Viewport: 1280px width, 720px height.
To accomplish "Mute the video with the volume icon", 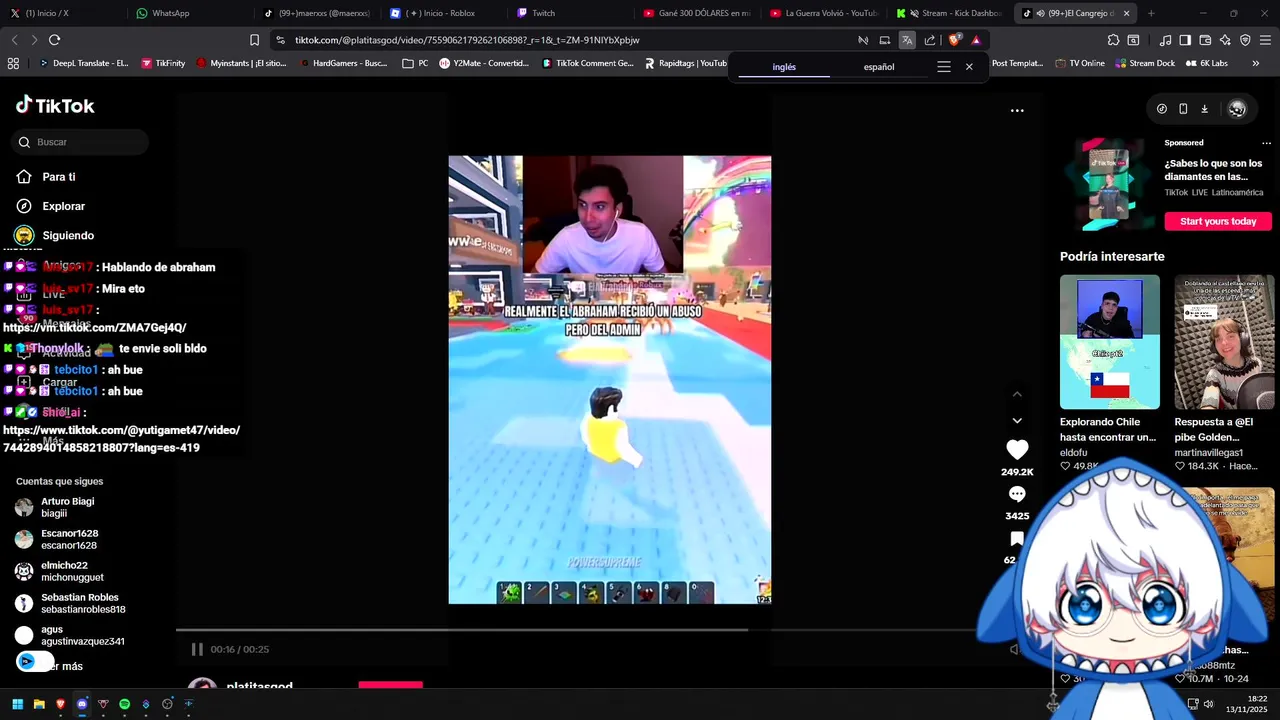I will pos(1014,649).
